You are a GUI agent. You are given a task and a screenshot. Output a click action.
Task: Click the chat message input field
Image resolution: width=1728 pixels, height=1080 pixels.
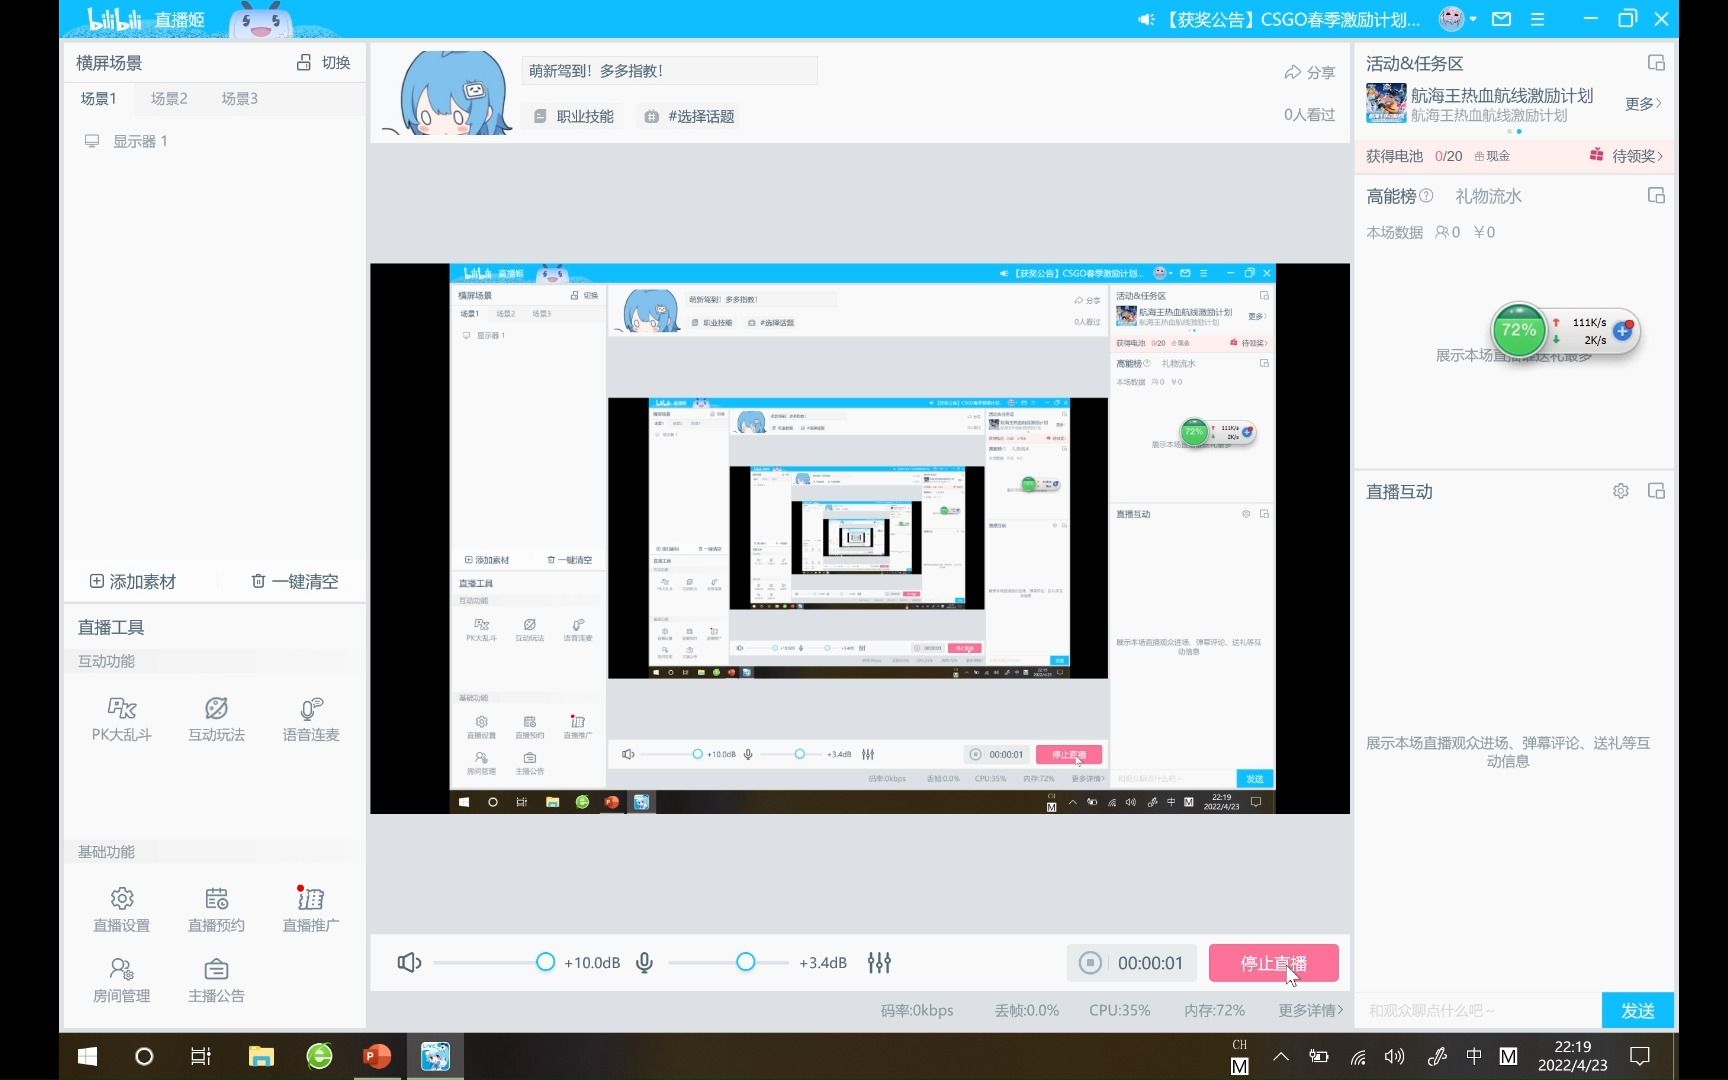1478,1010
